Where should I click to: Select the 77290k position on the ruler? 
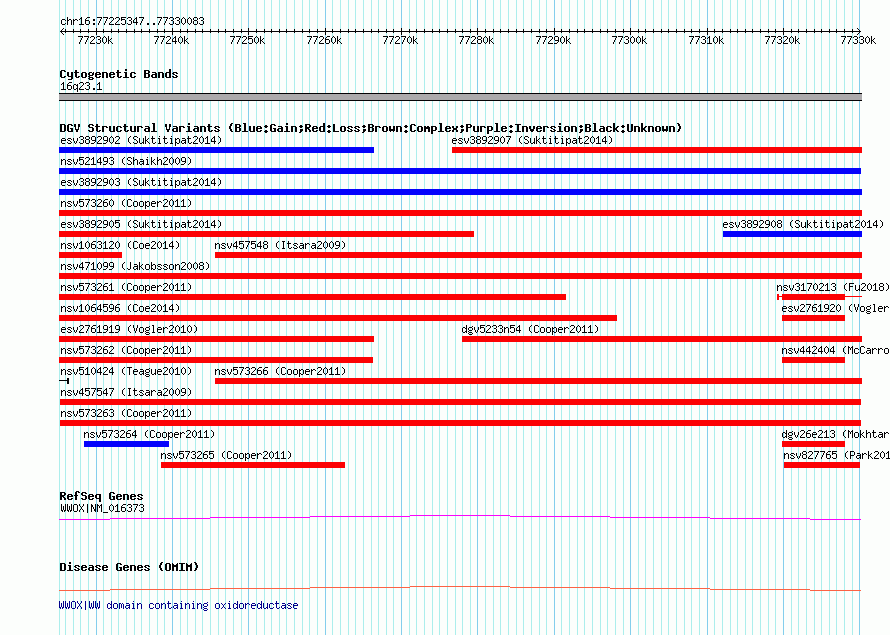point(553,40)
